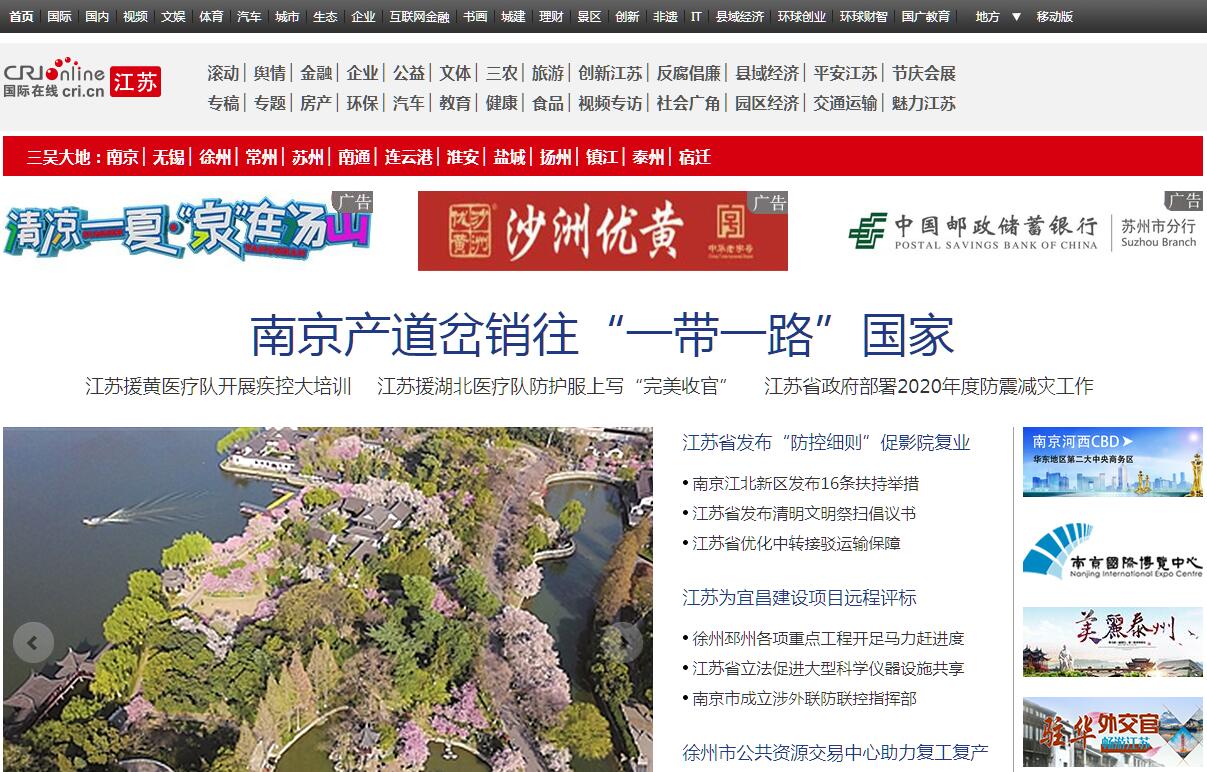Open headline 南京产道岔销往一带一路国家
Image resolution: width=1207 pixels, height=772 pixels.
tap(602, 335)
